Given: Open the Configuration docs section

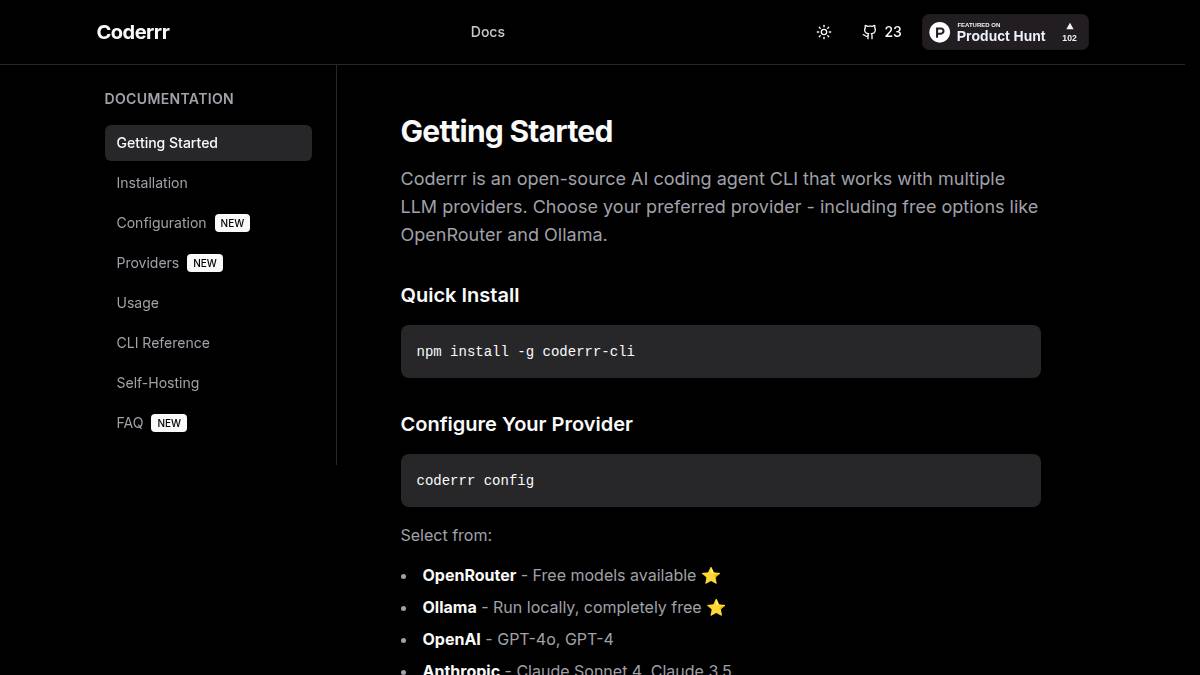Looking at the screenshot, I should pyautogui.click(x=161, y=223).
